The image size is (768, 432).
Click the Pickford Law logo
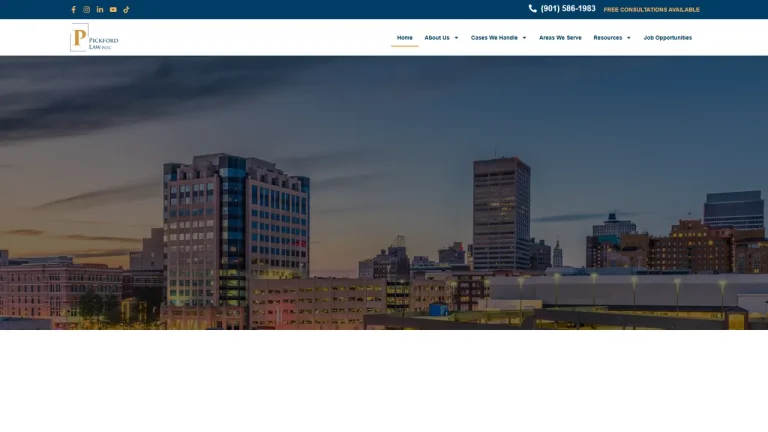(x=94, y=37)
